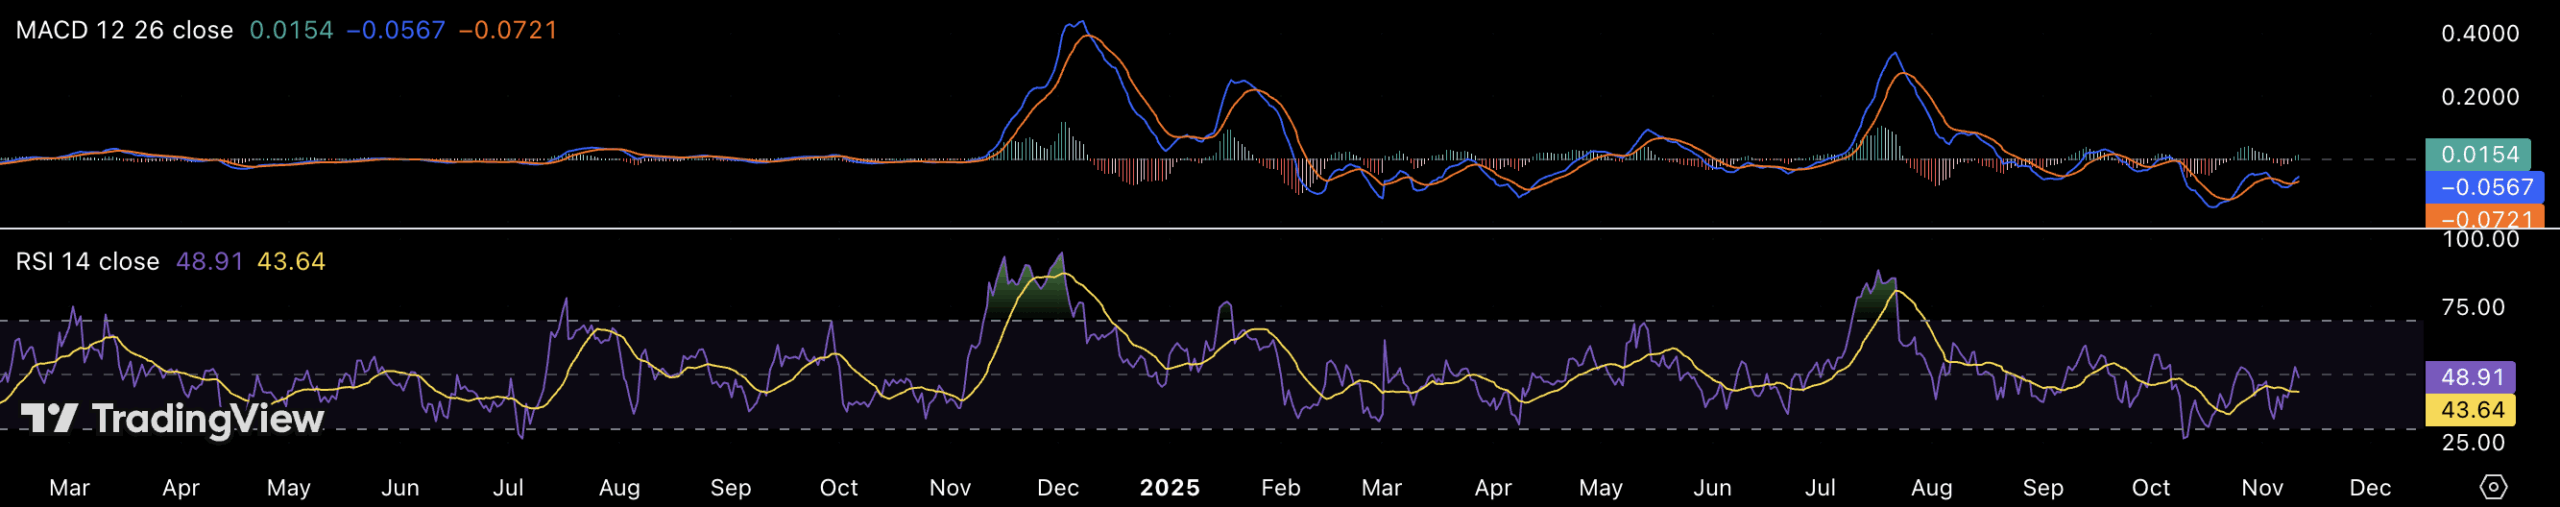Click the 0.2000 level on MACD scale
The width and height of the screenshot is (2560, 507).
(2480, 97)
